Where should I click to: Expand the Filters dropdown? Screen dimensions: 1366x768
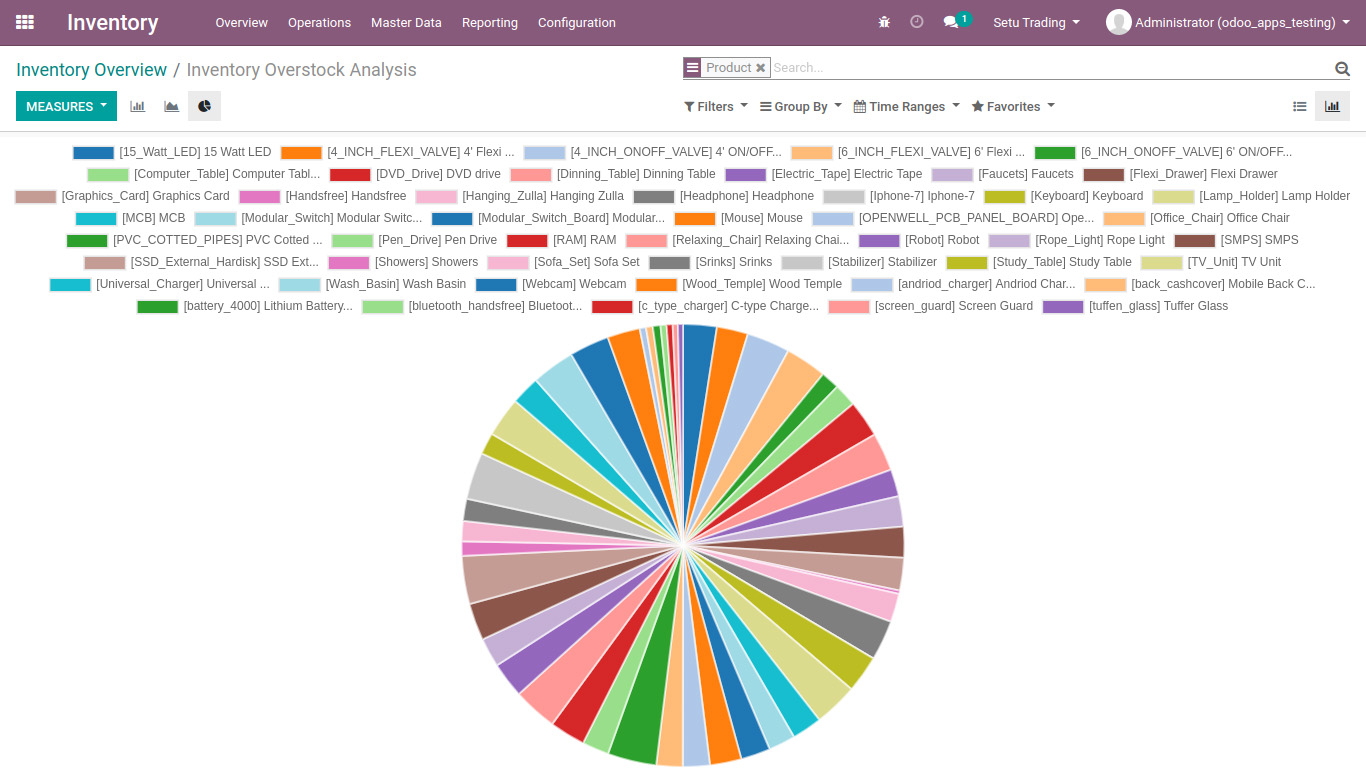click(x=716, y=106)
